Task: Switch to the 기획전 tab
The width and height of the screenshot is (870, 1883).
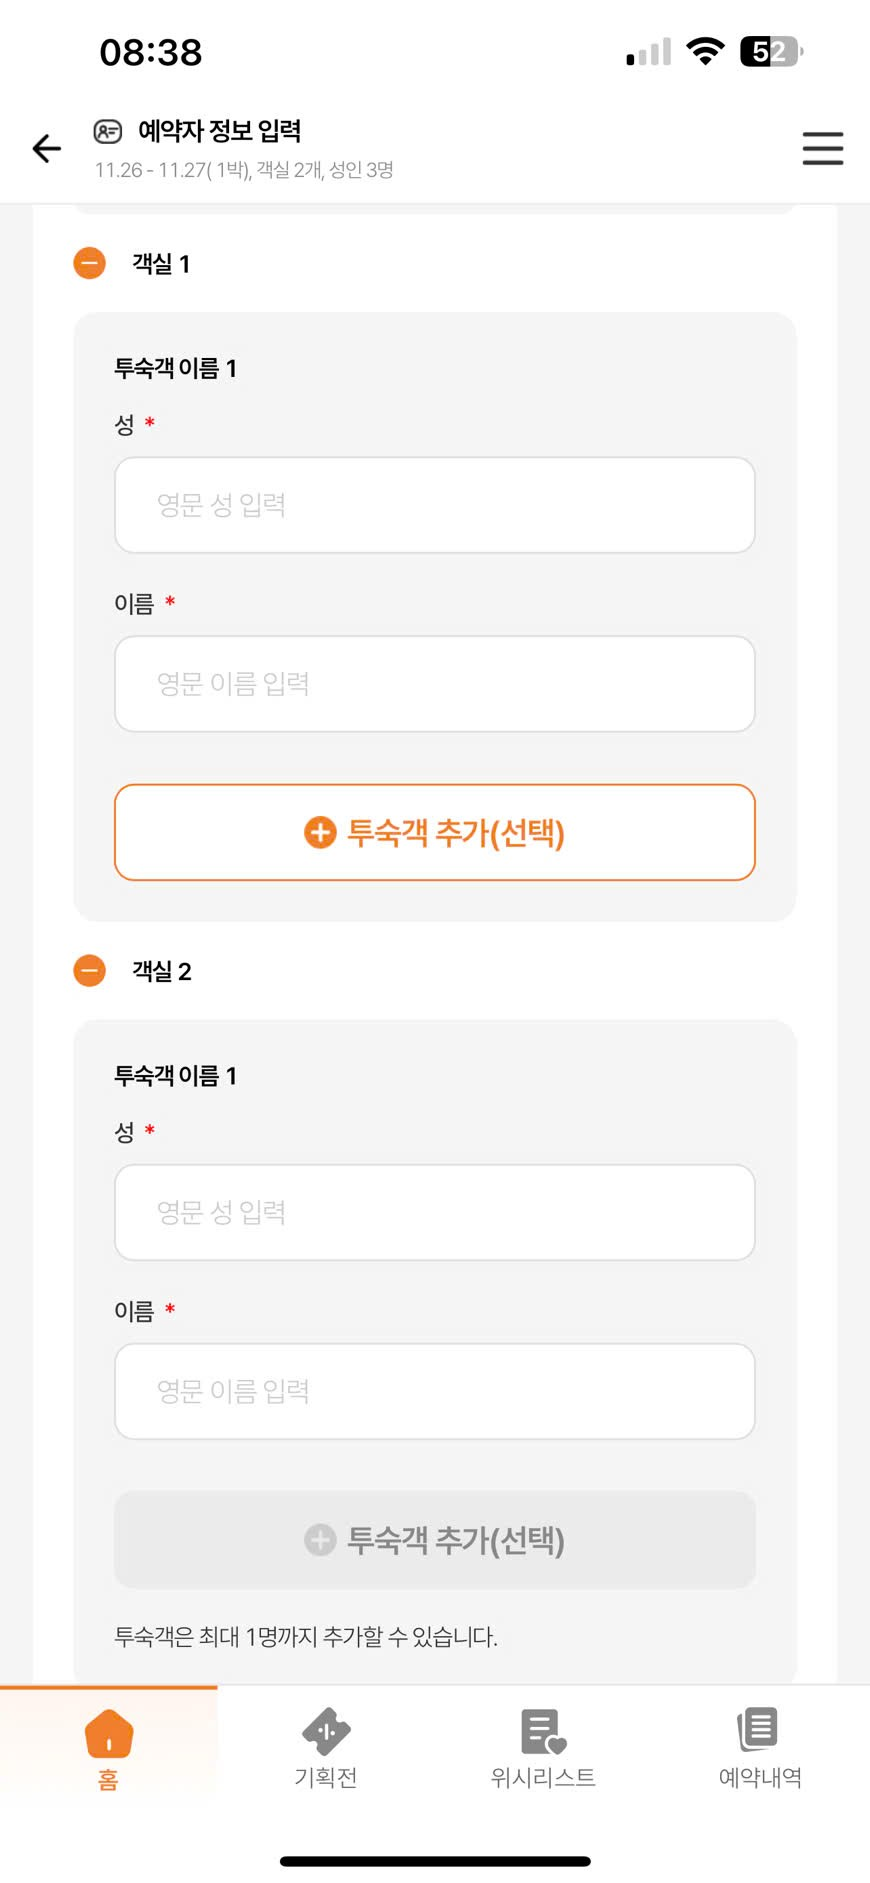Action: [326, 1776]
